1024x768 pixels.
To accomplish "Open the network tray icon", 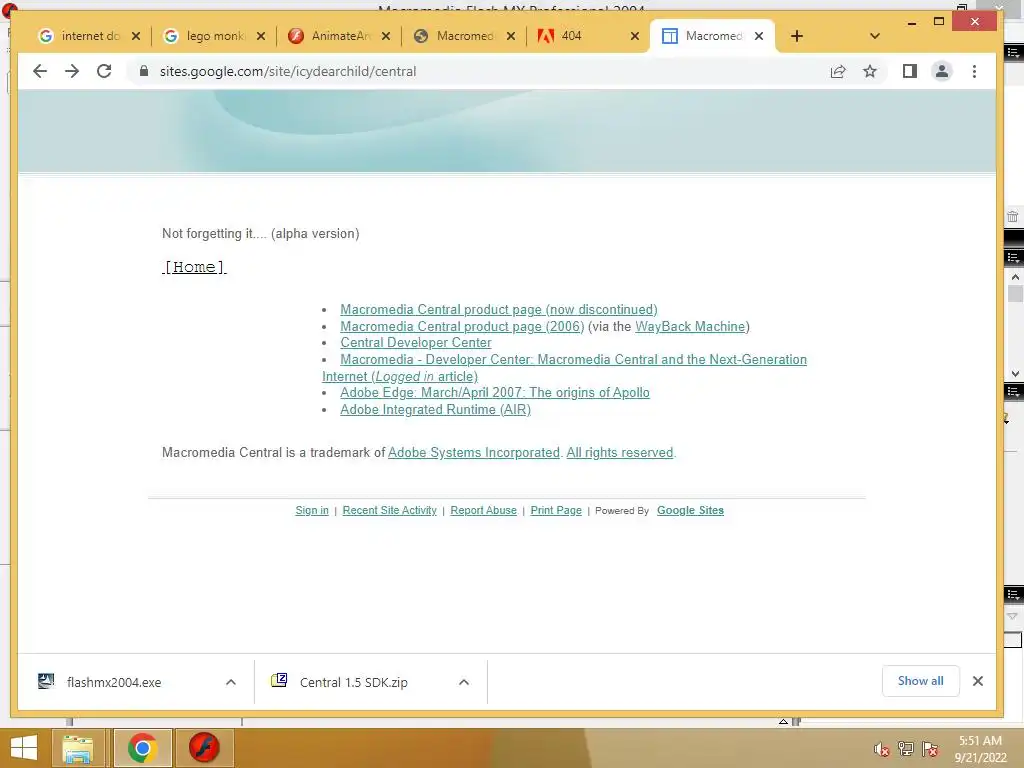I will point(906,749).
